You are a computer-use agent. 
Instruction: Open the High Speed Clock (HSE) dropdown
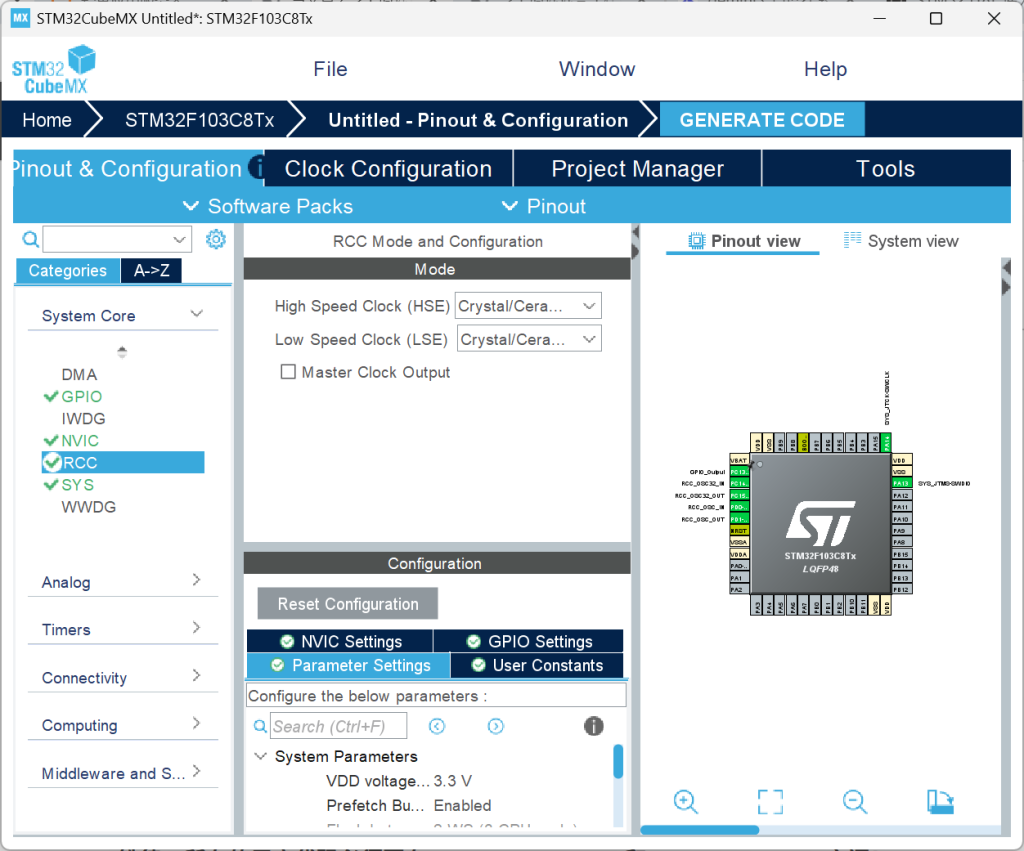coord(527,306)
